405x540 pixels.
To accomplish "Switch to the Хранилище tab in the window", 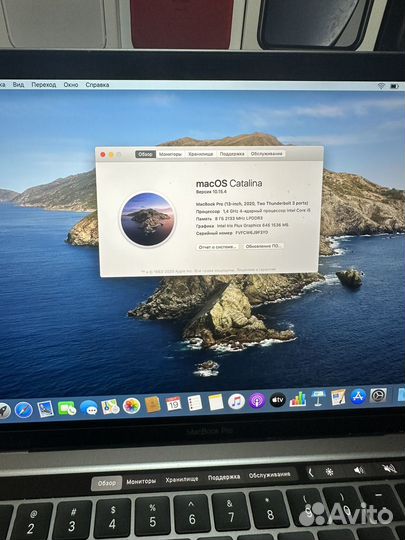I will [x=201, y=154].
